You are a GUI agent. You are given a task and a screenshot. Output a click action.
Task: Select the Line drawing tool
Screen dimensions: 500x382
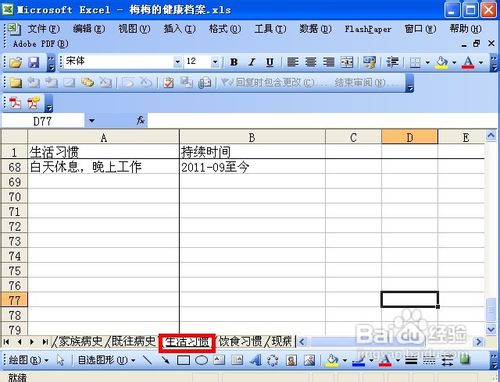[147, 360]
